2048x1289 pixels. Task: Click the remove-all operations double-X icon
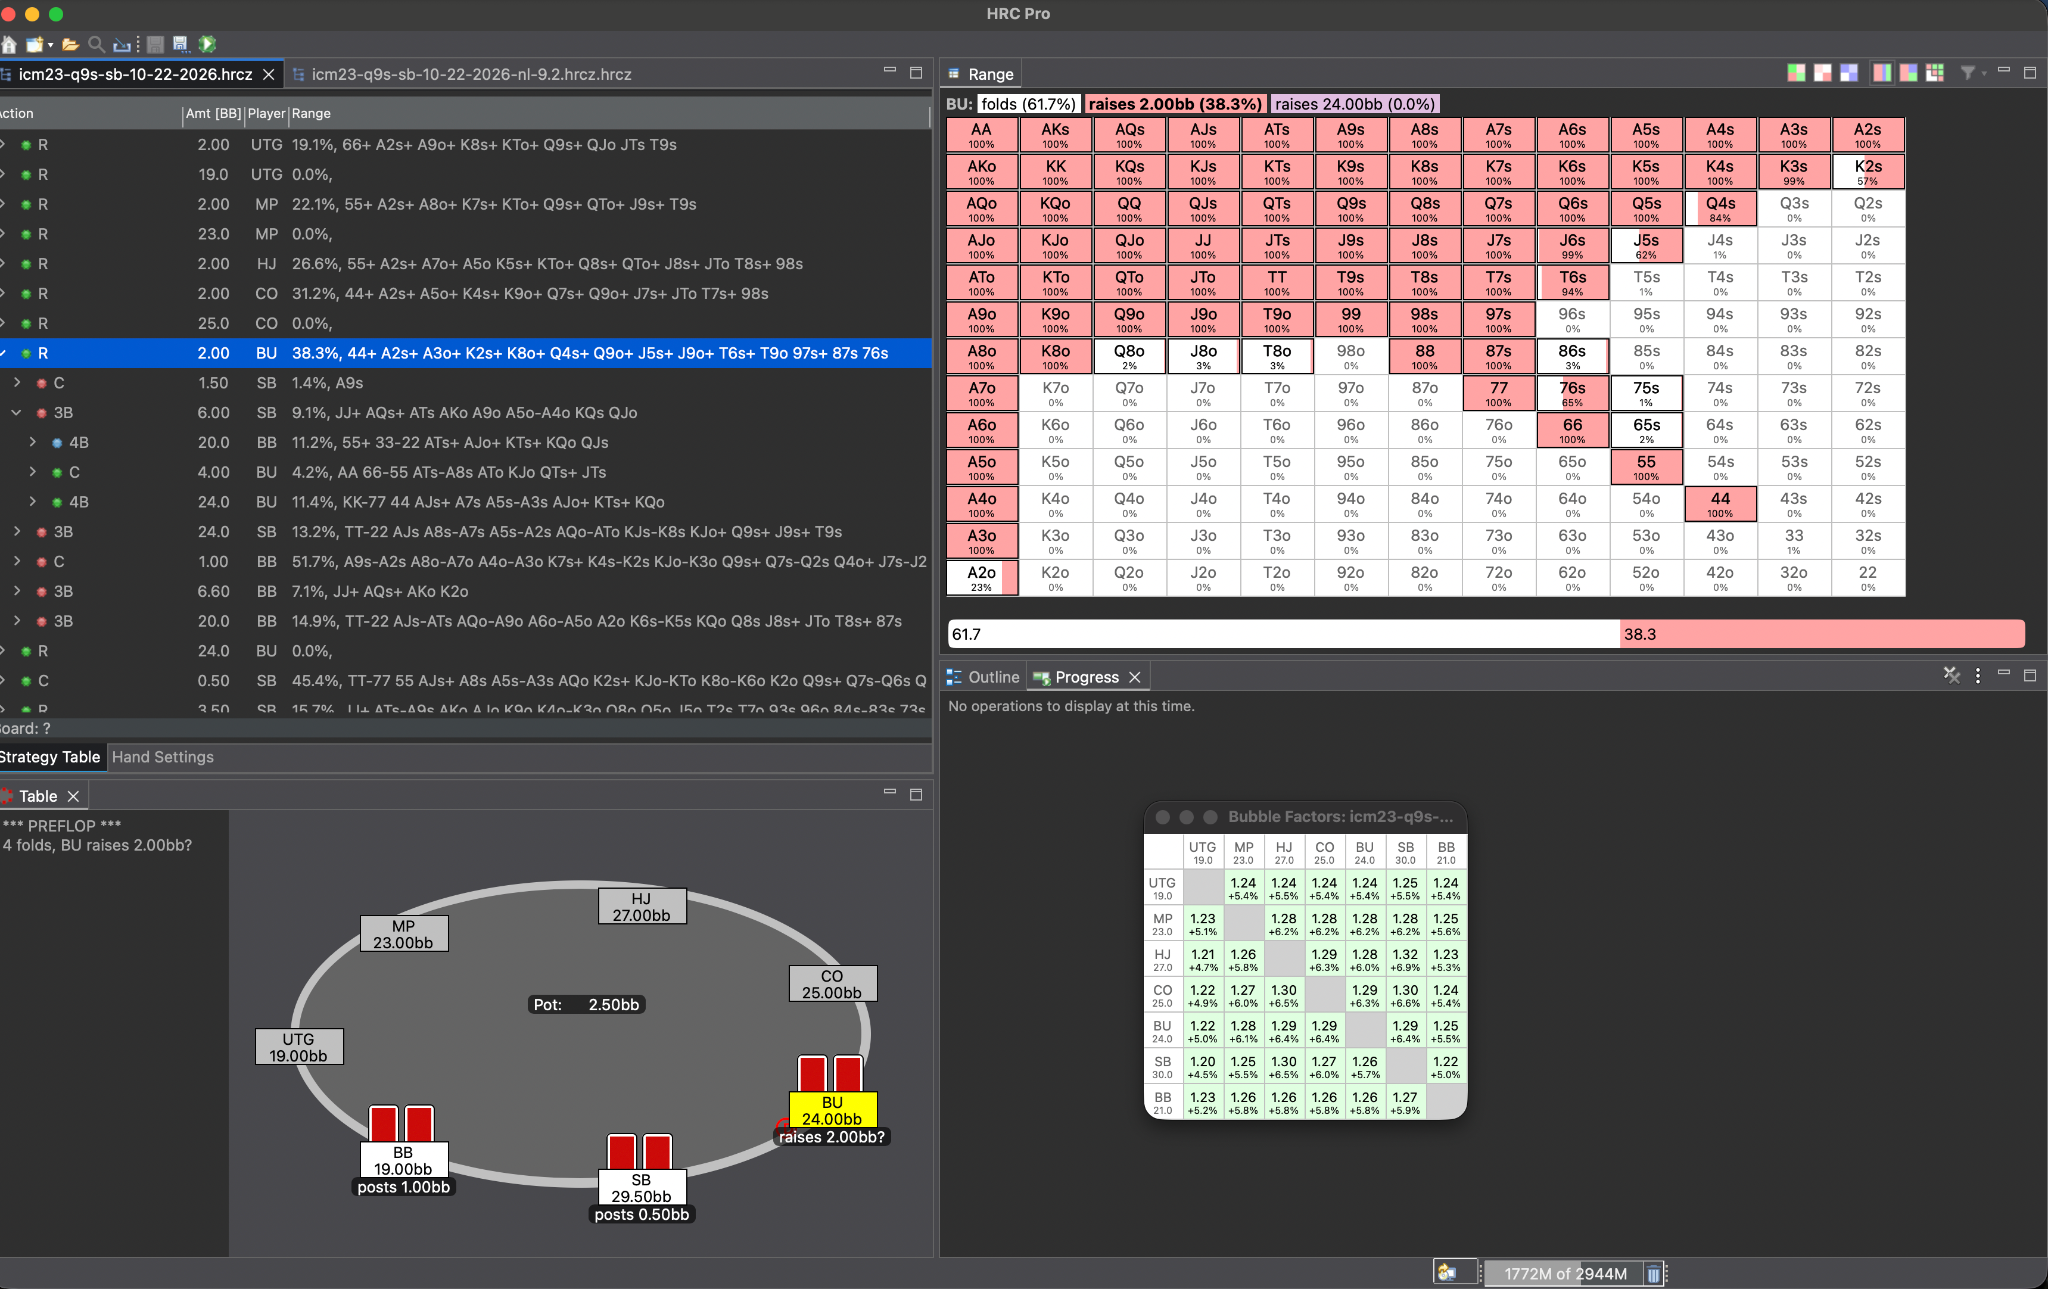(x=1951, y=675)
